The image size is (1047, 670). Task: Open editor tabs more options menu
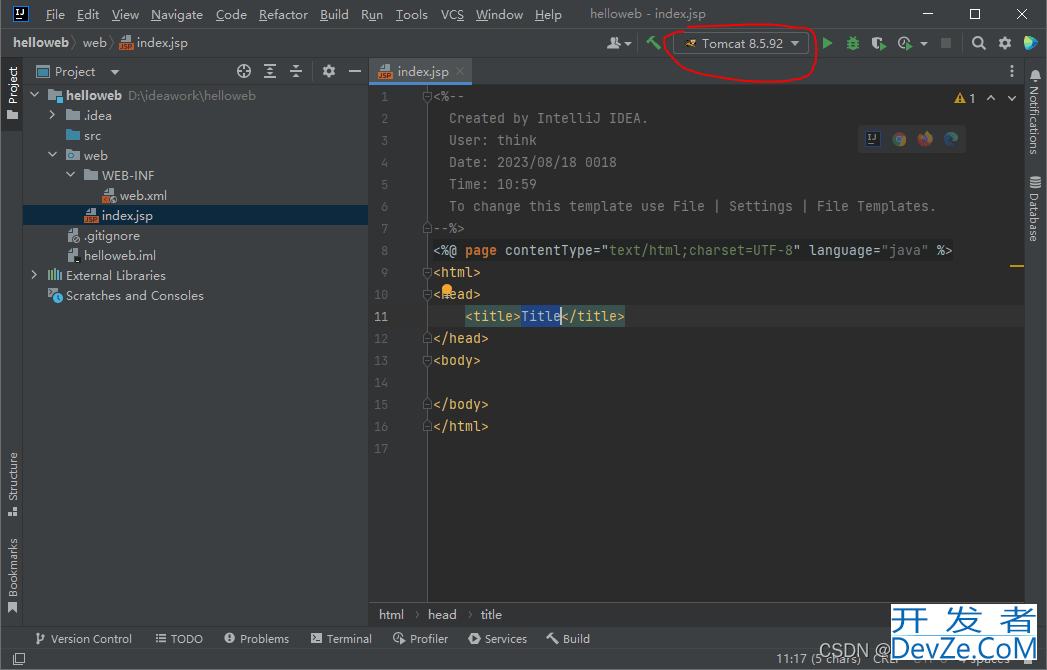(x=1012, y=71)
